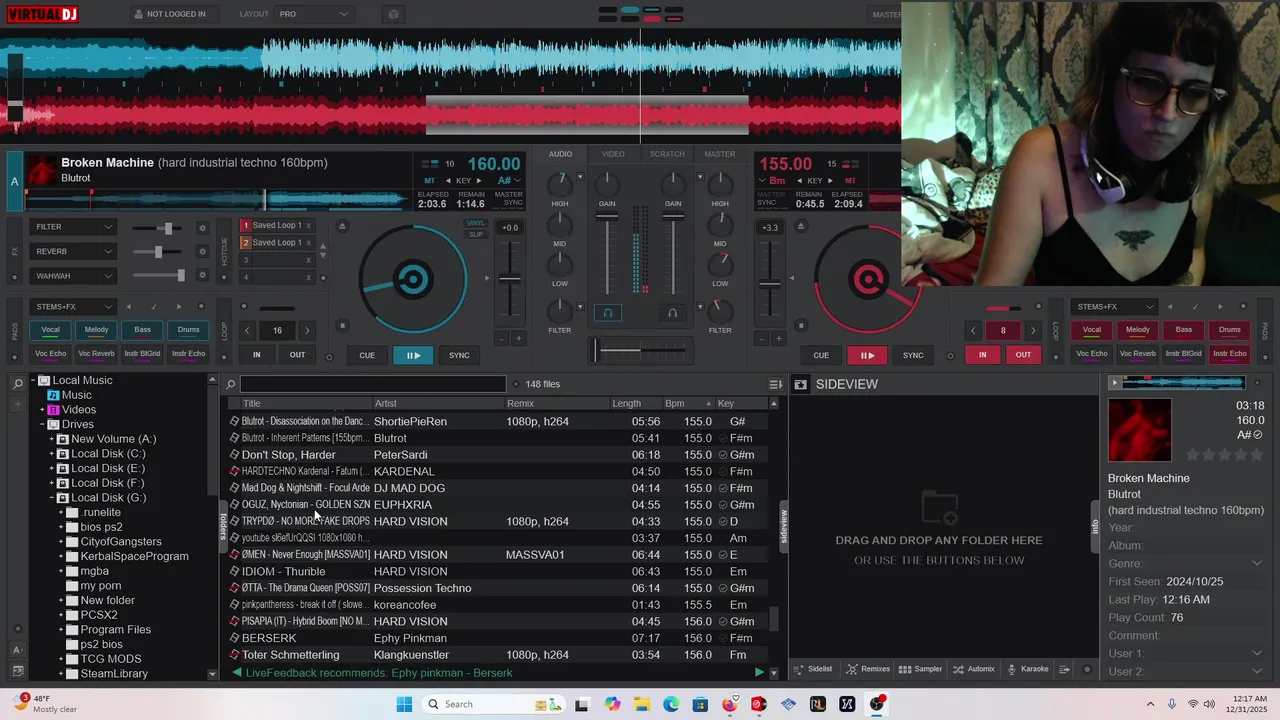Switch to the MASTER mixer tab
Viewport: 1280px width, 720px height.
(x=719, y=154)
